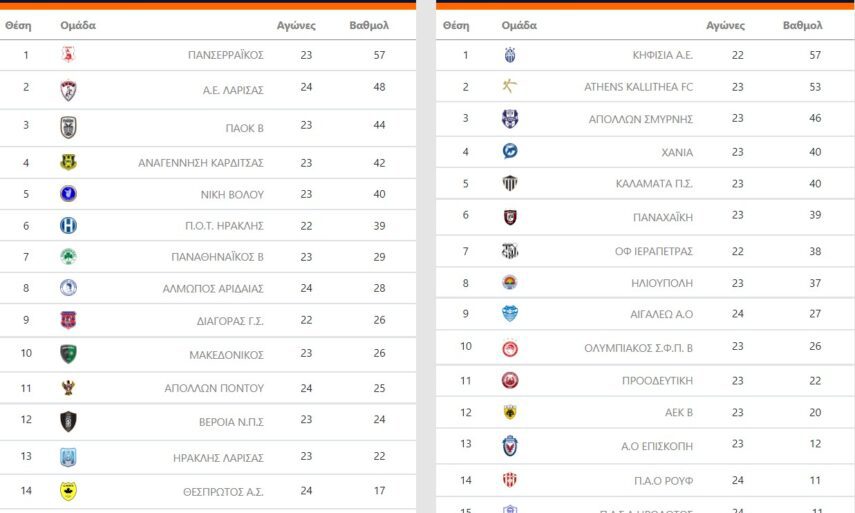Click the Ομάδα header in left table
855x513 pixels.
pos(78,25)
